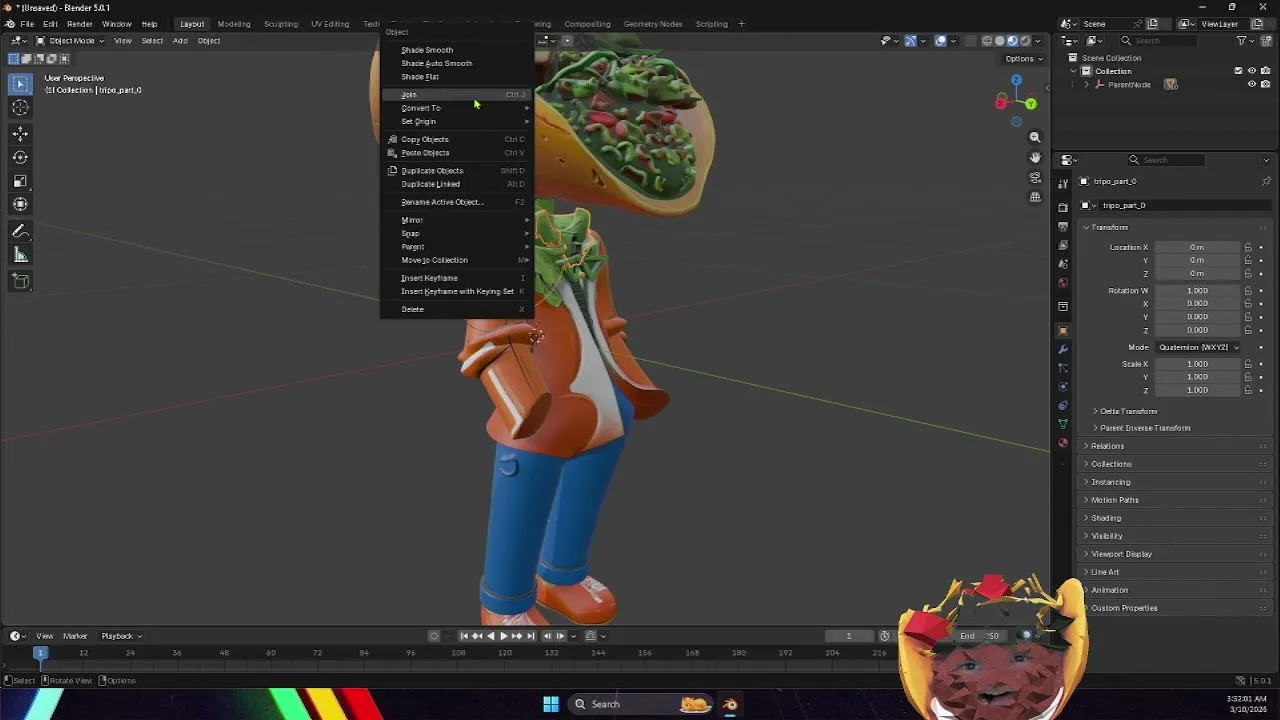Select the Select Box tool in toolbar
The height and width of the screenshot is (720, 1280).
[x=20, y=83]
